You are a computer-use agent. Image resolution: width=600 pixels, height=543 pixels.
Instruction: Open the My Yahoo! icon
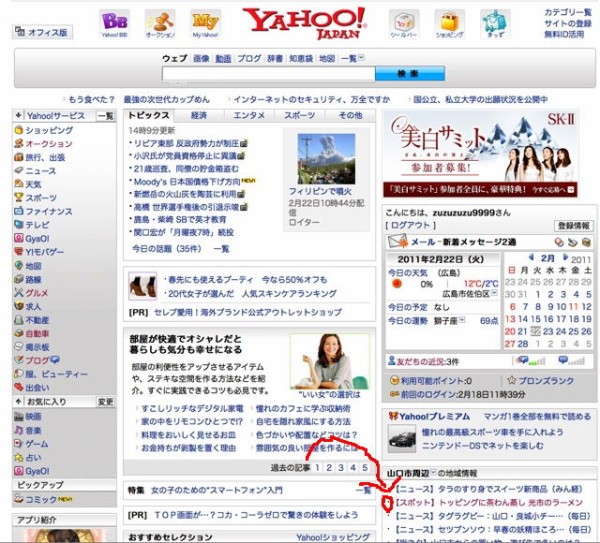[205, 24]
